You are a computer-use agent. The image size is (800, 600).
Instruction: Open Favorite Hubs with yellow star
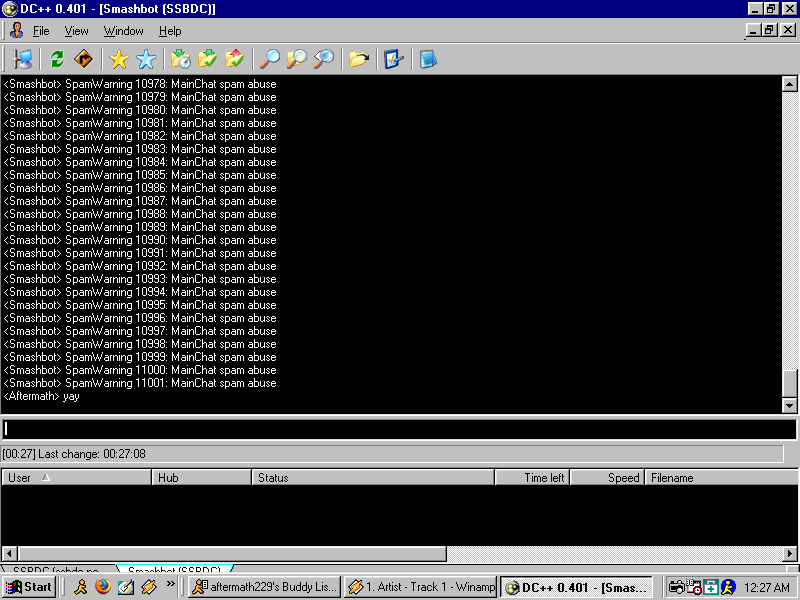pyautogui.click(x=119, y=60)
